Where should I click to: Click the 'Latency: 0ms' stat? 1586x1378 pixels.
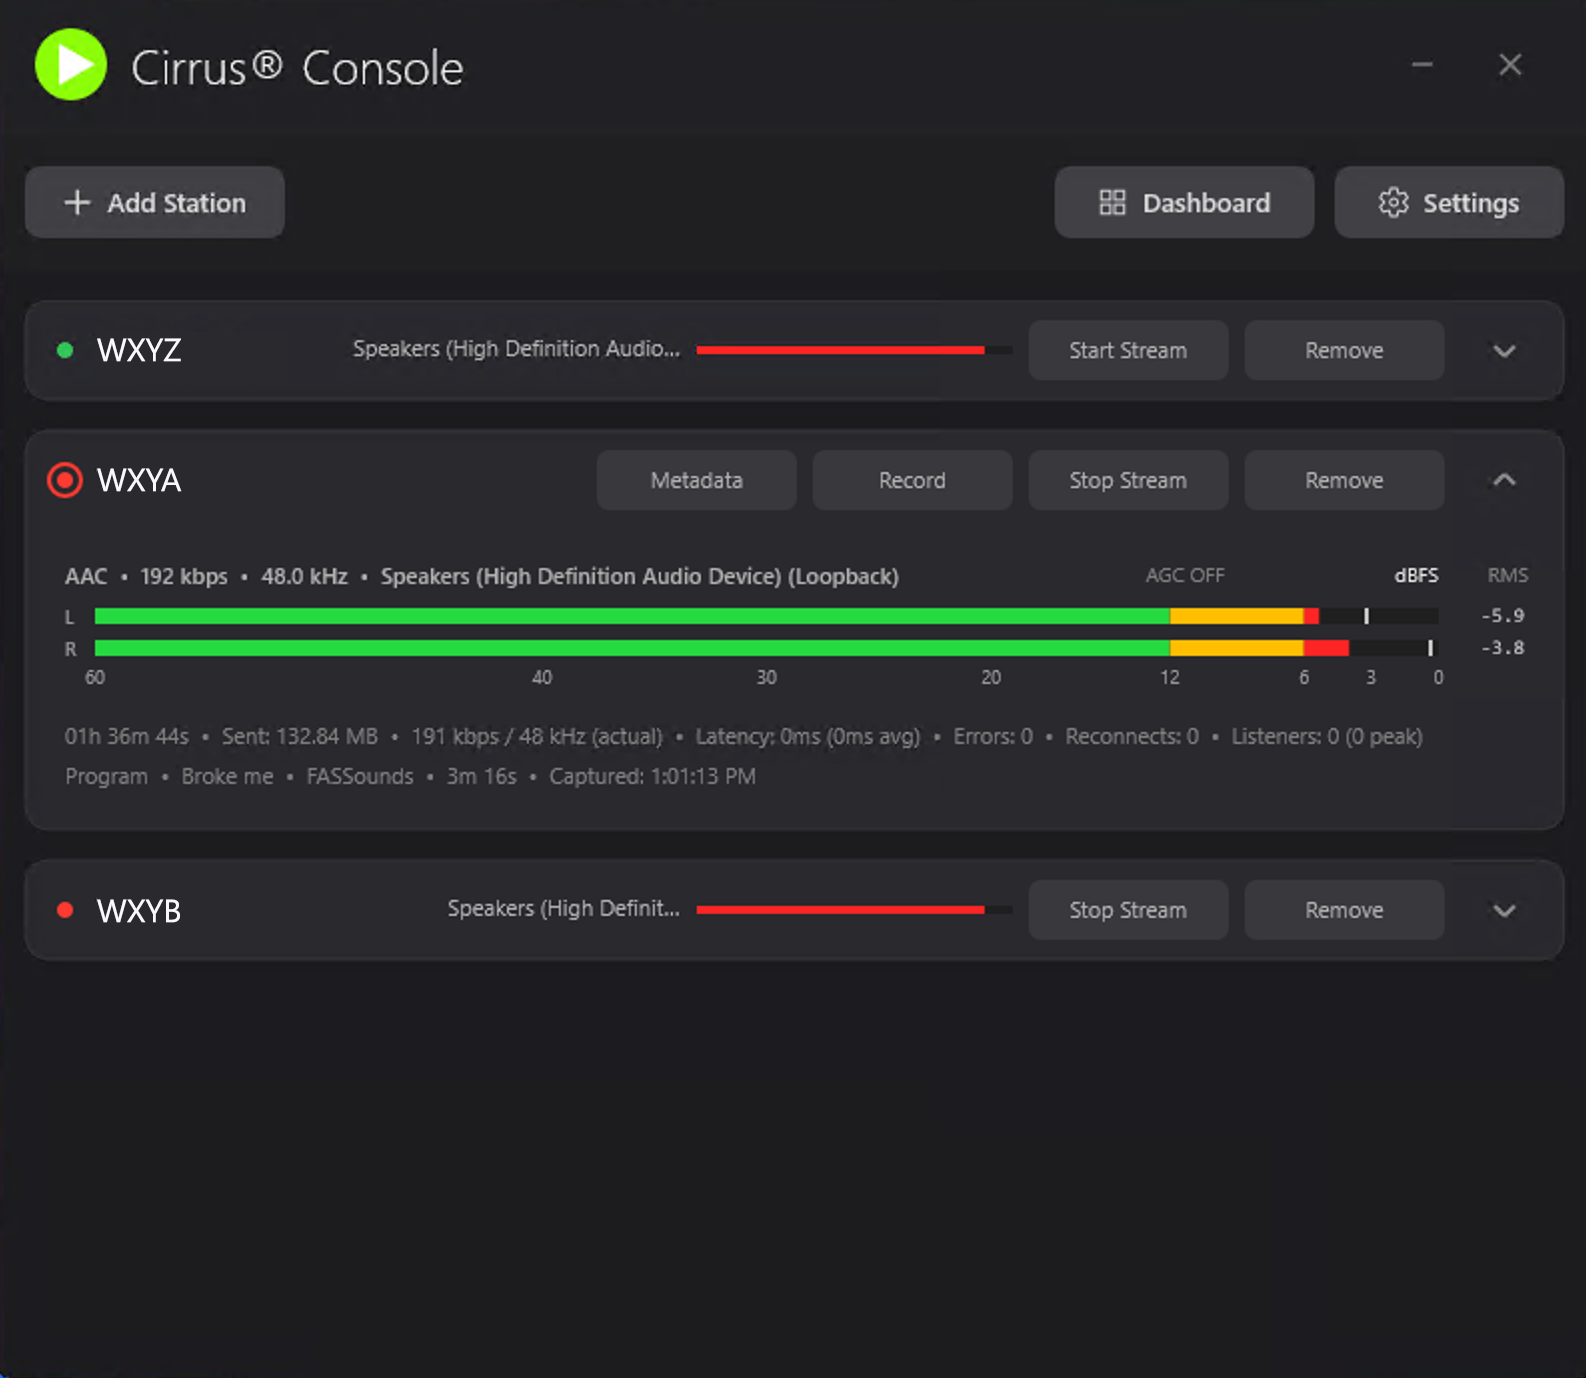[x=808, y=737]
